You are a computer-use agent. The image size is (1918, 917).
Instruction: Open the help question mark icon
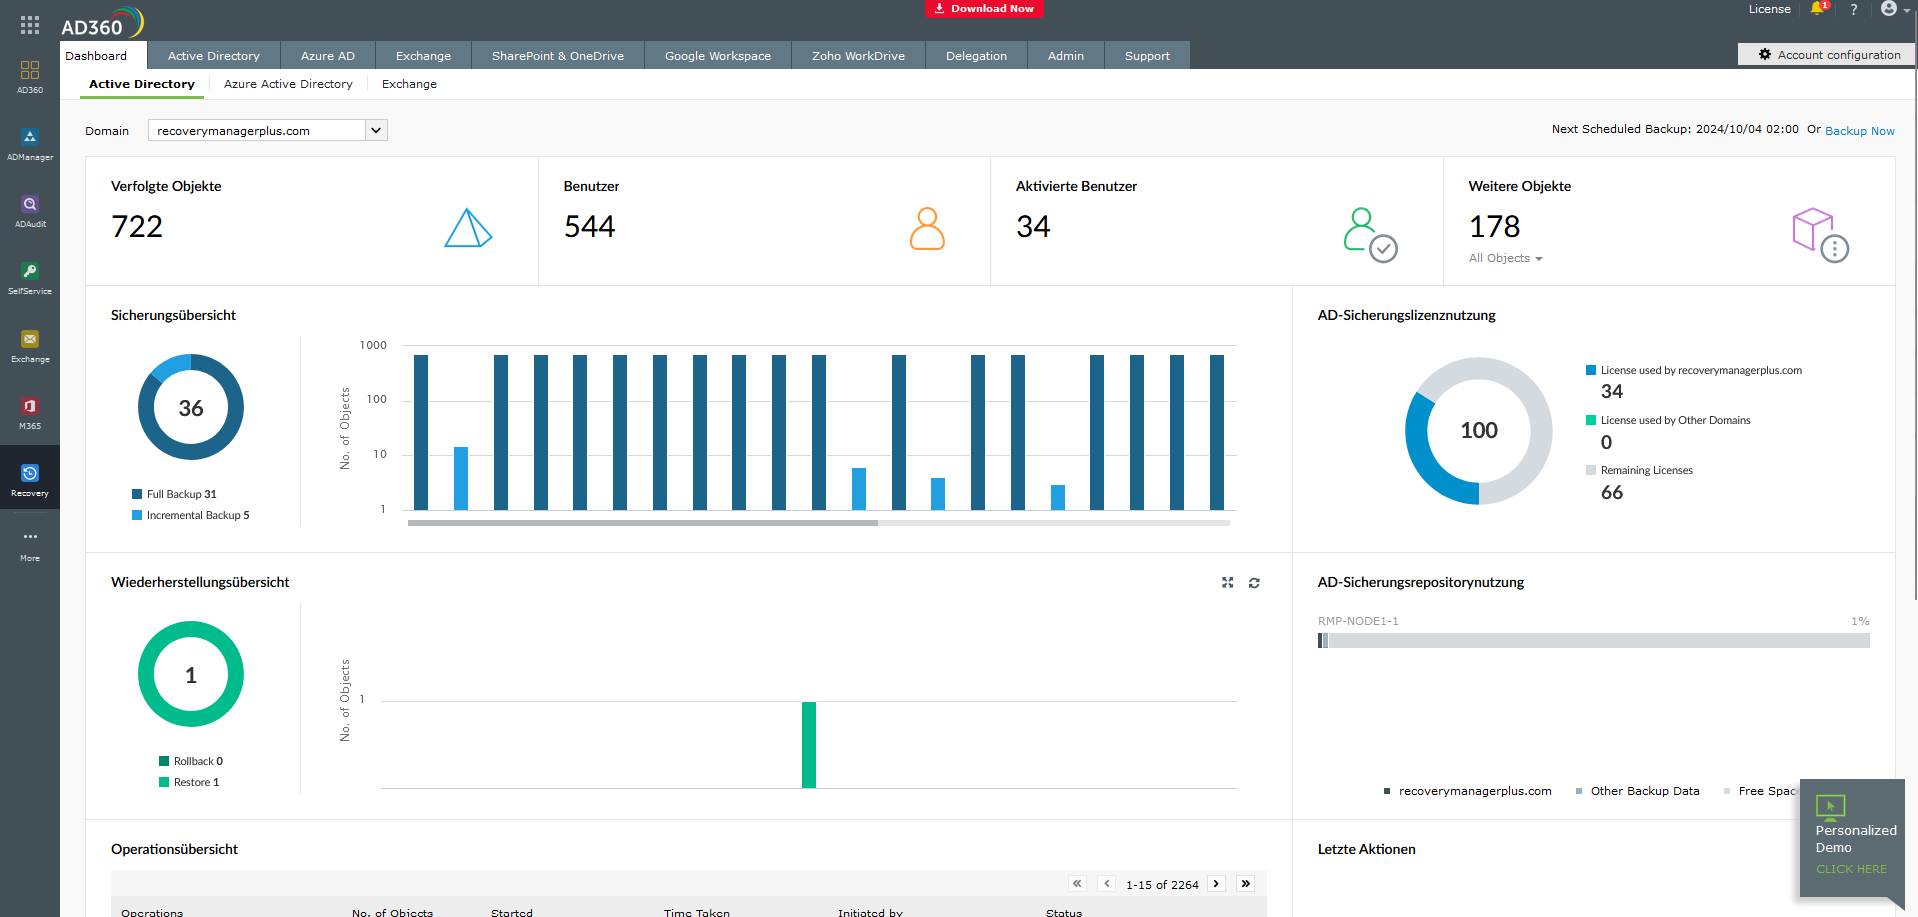(x=1853, y=9)
